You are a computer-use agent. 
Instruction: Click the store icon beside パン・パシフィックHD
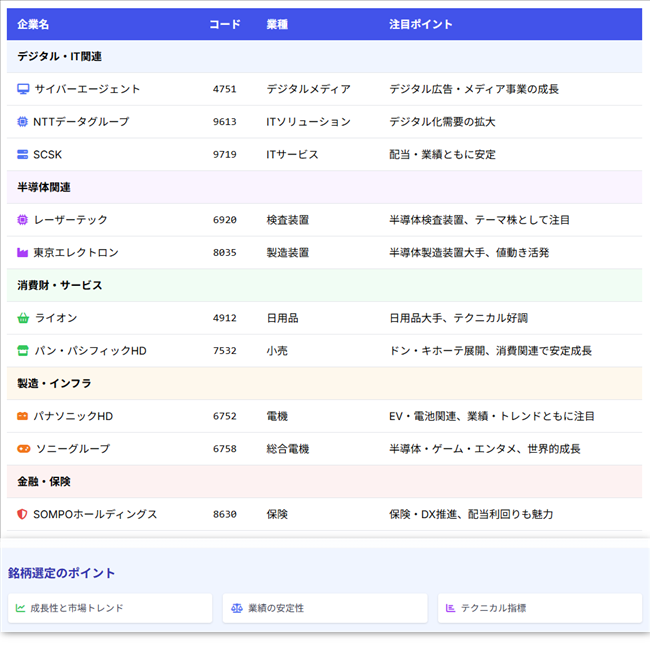point(23,351)
